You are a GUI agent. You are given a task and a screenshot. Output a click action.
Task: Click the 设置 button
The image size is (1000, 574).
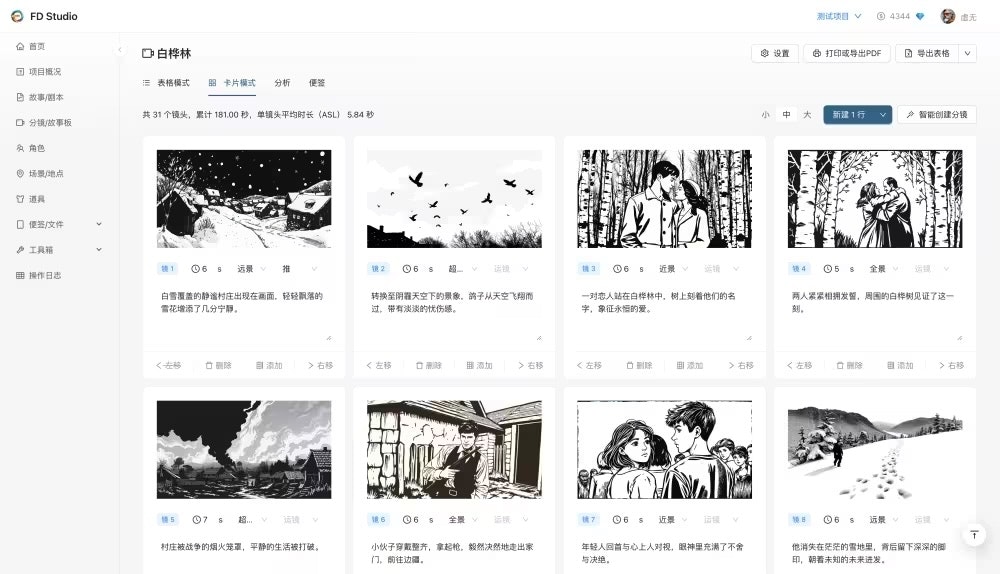pos(775,54)
